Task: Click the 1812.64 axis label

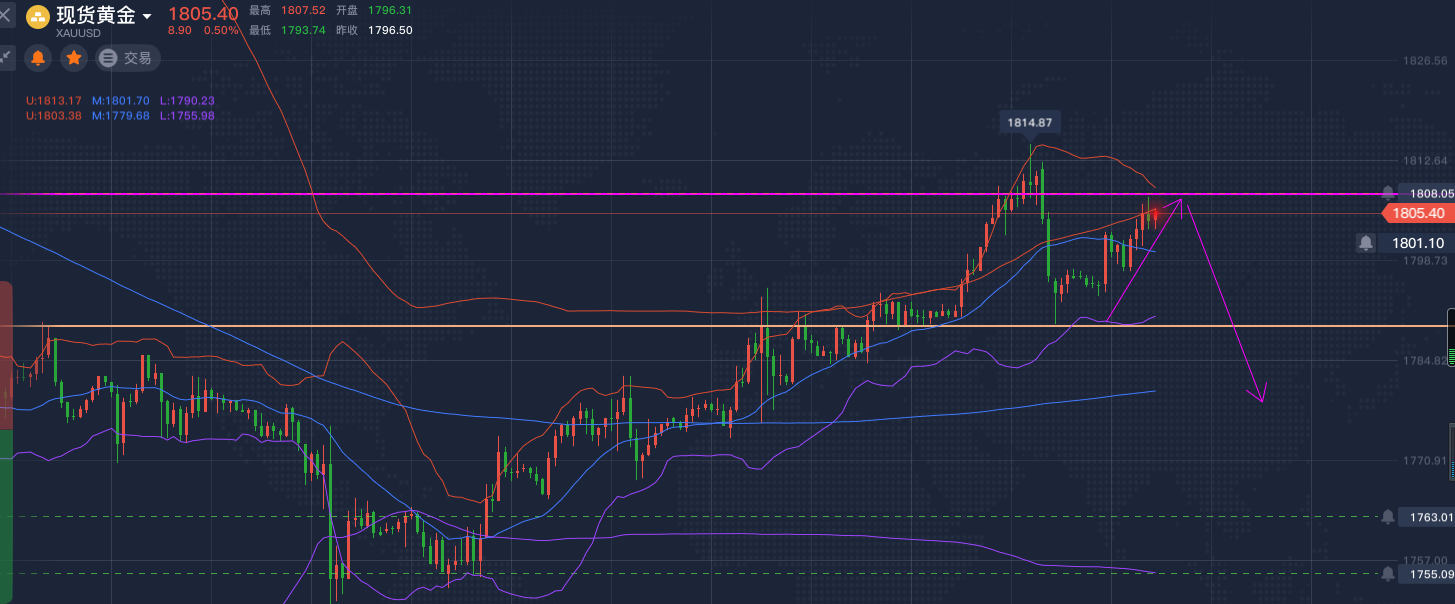Action: click(x=1426, y=160)
